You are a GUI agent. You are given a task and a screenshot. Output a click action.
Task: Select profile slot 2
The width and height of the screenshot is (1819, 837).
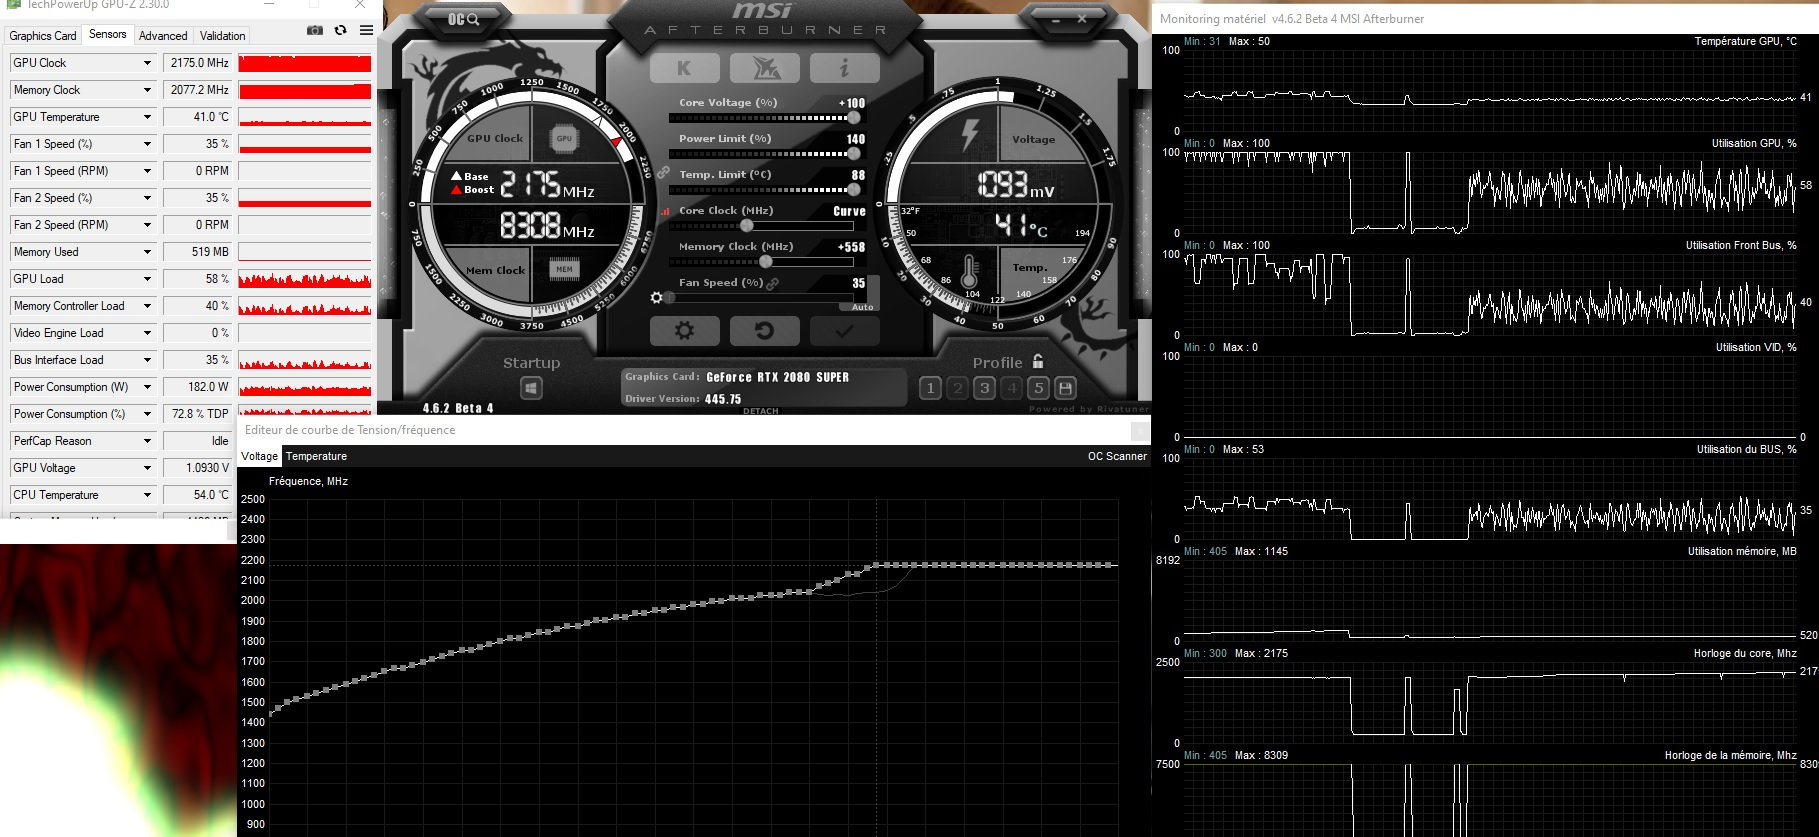coord(957,388)
